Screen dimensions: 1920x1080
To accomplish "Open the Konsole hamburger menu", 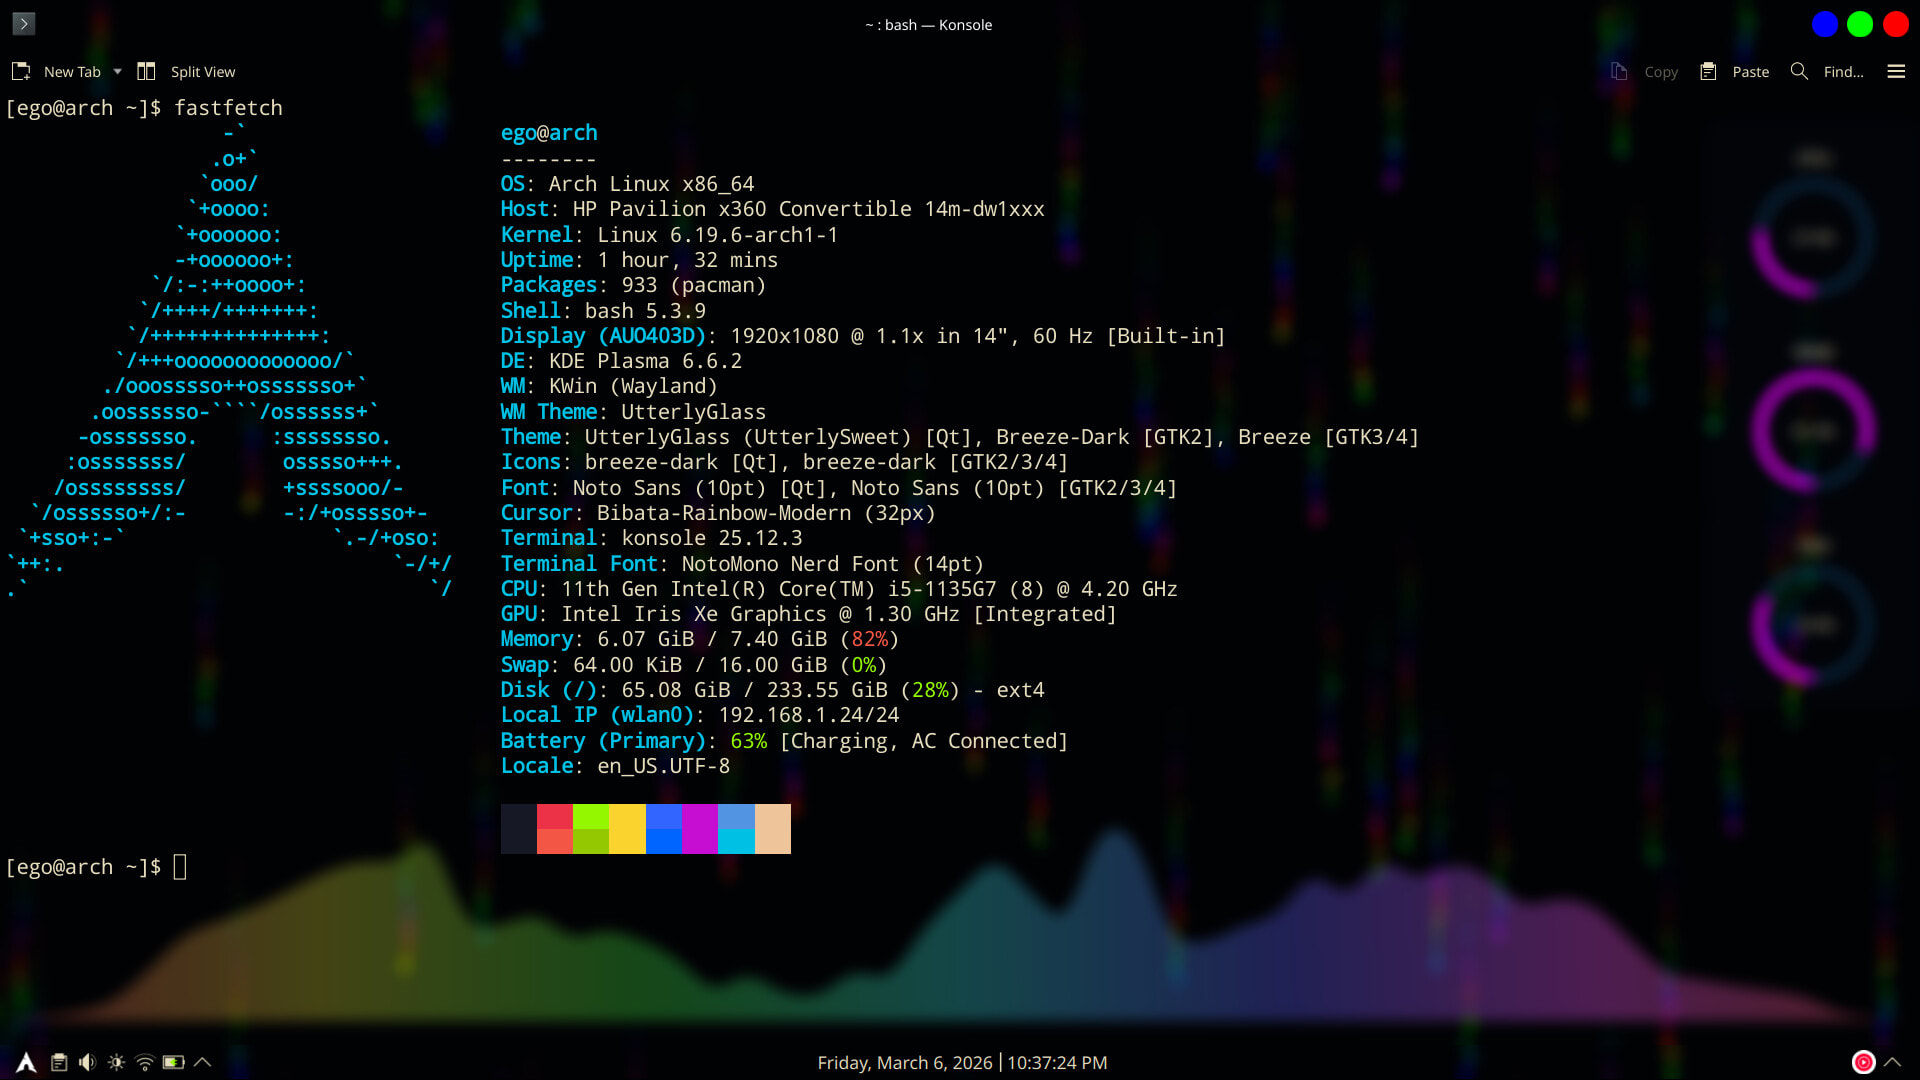I will pos(1896,71).
